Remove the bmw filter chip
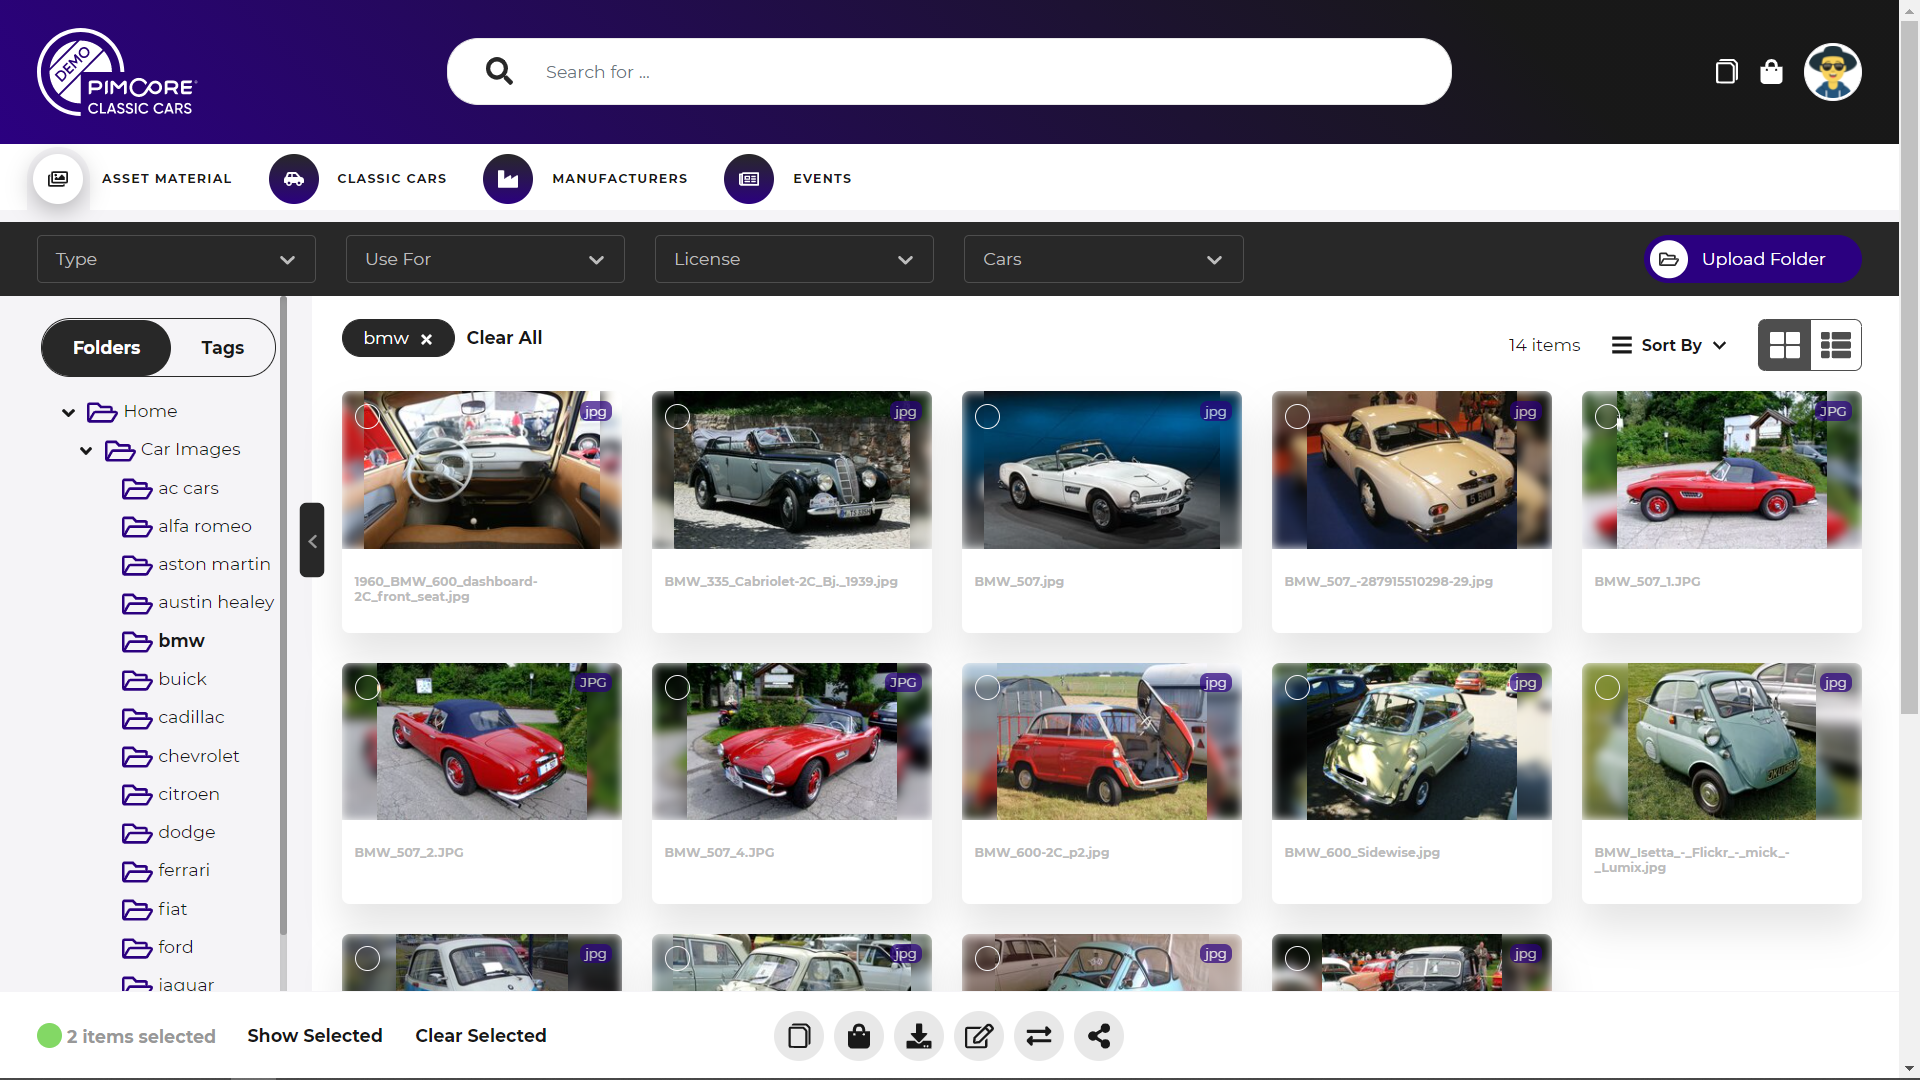 [426, 339]
